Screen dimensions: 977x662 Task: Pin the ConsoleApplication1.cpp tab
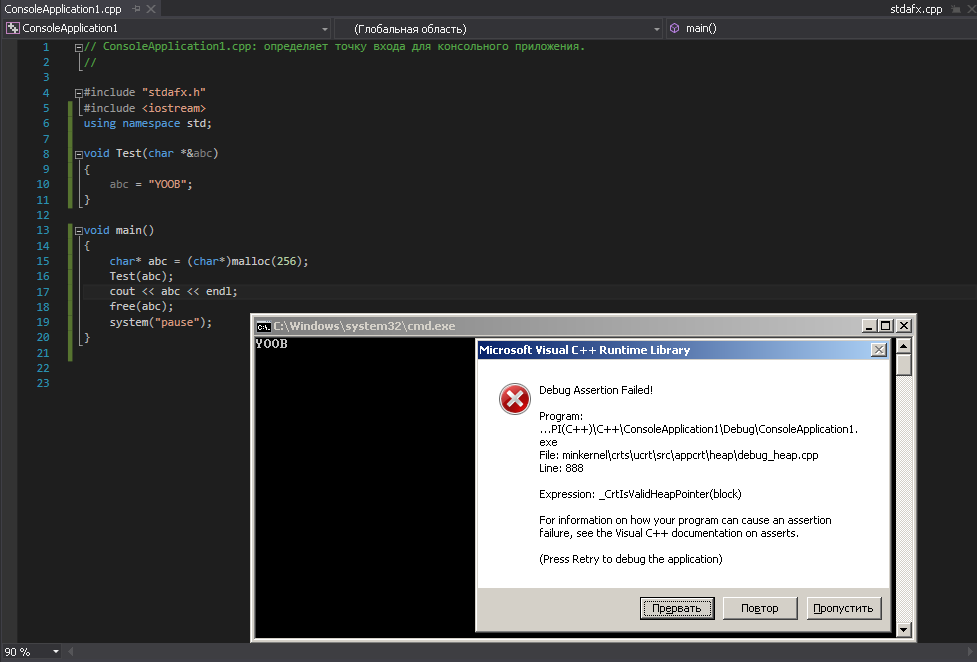click(136, 9)
